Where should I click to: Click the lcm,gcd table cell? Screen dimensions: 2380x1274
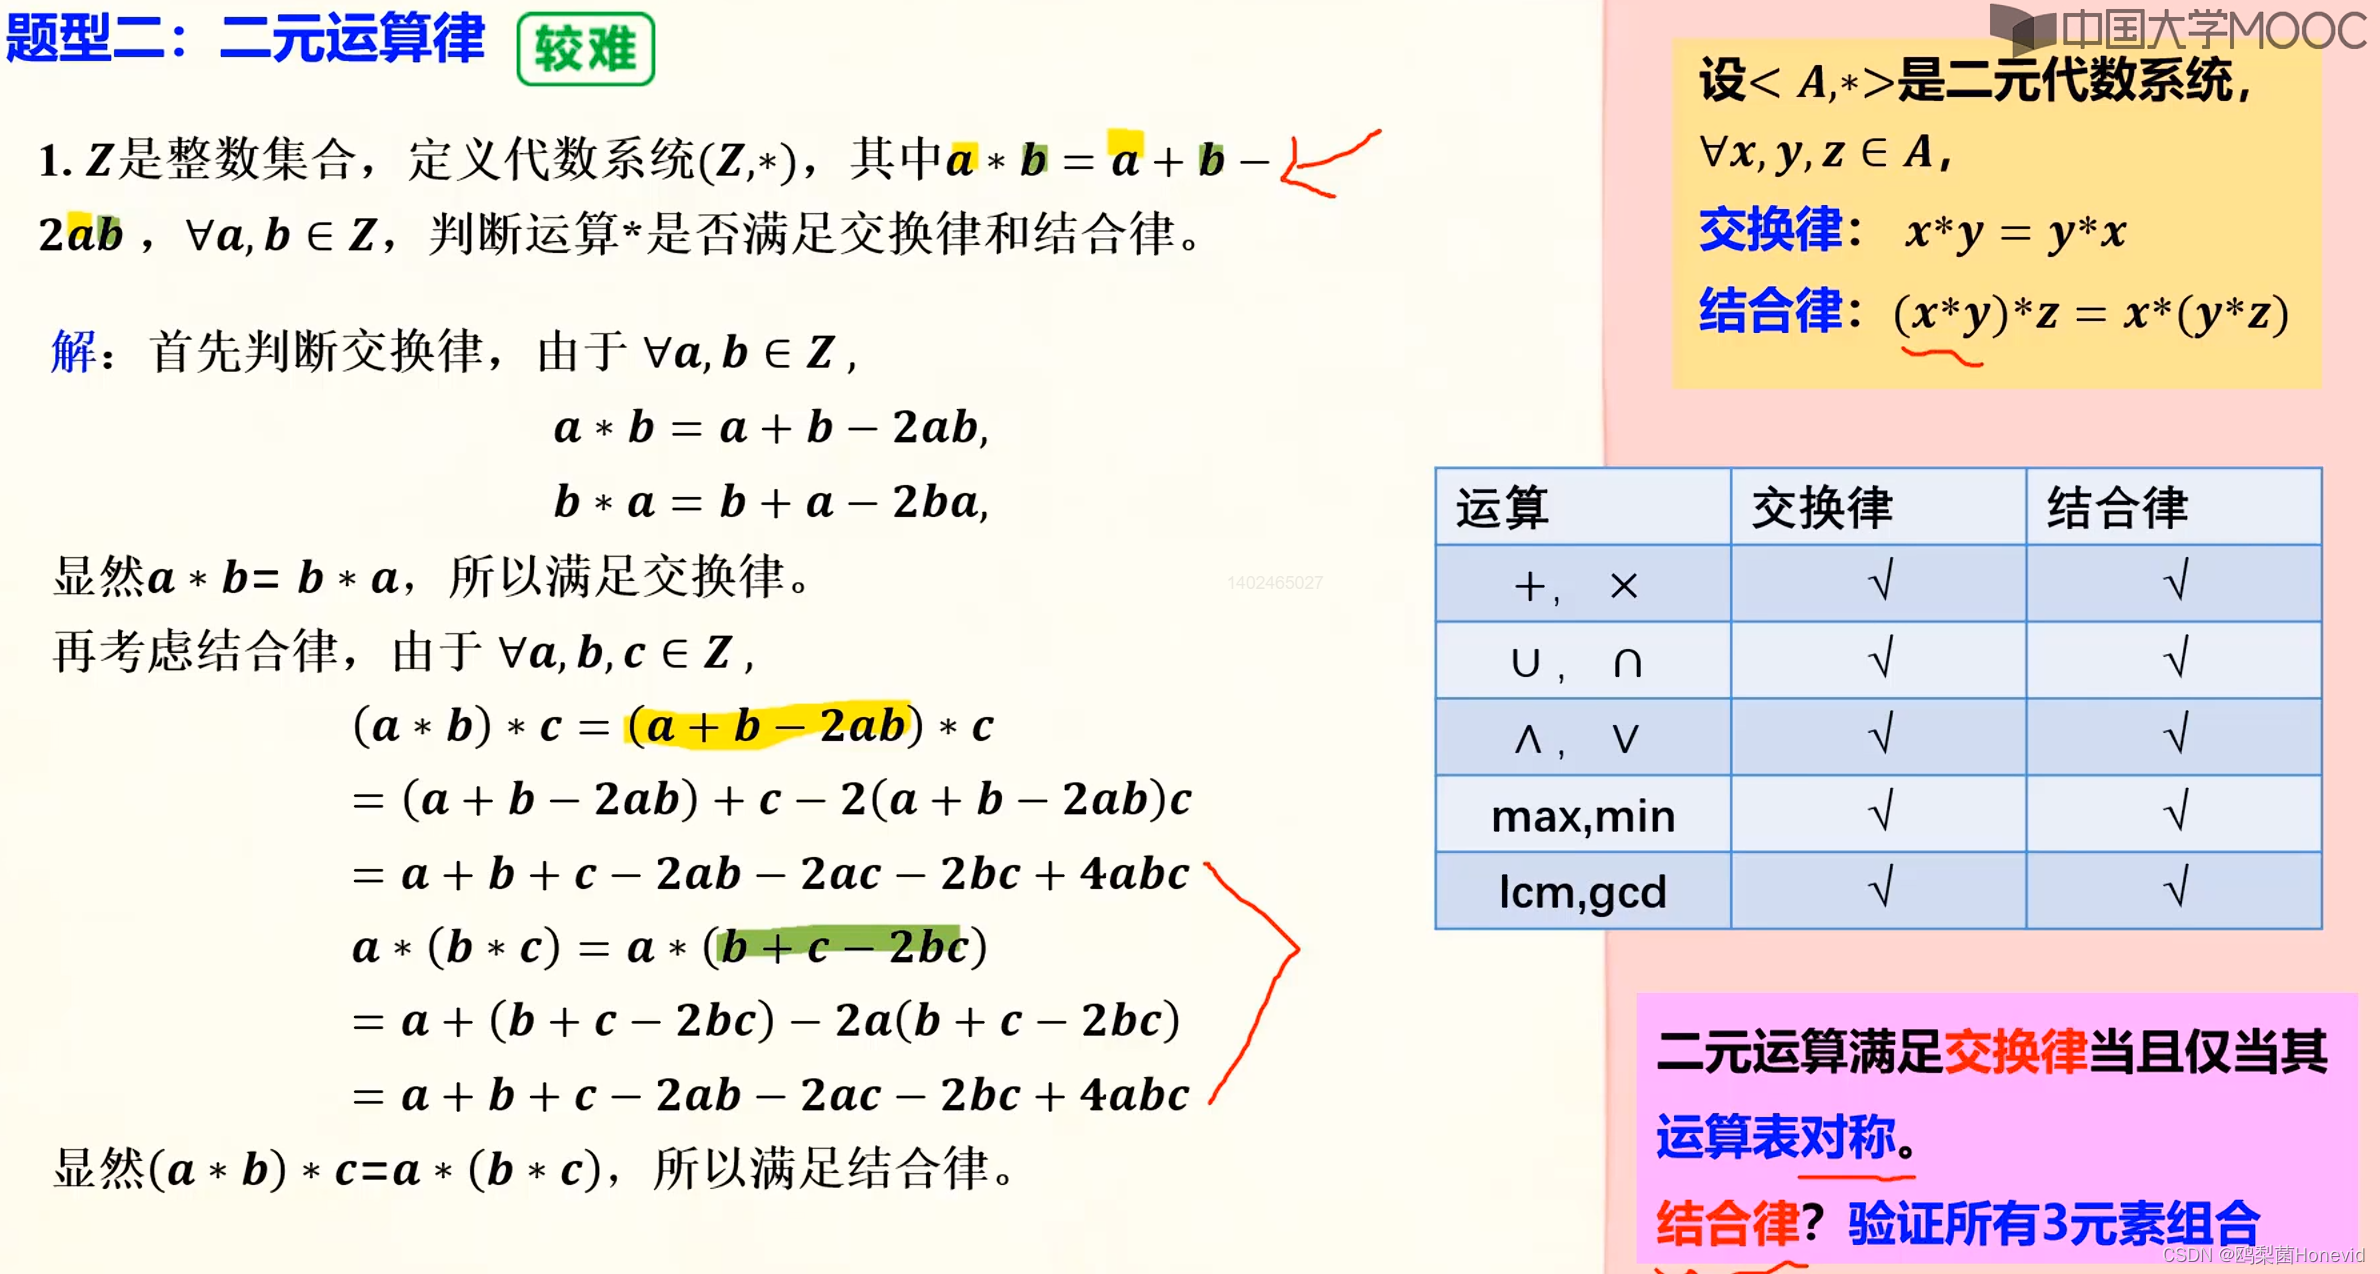(x=1582, y=891)
